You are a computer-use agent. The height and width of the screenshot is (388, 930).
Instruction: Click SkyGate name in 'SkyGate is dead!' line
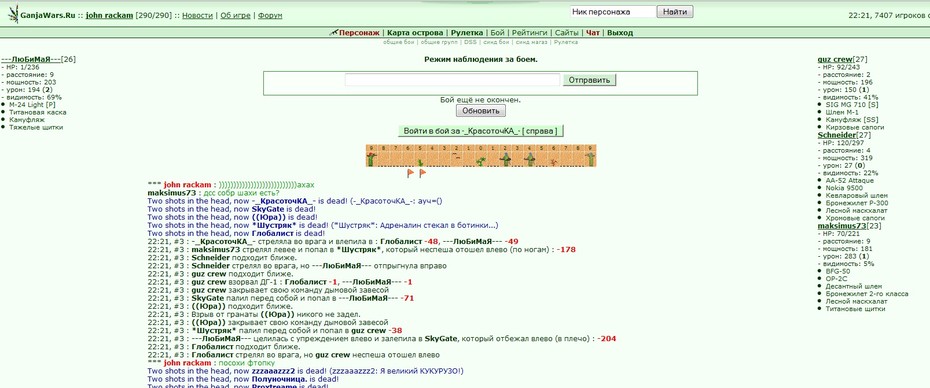(x=269, y=209)
